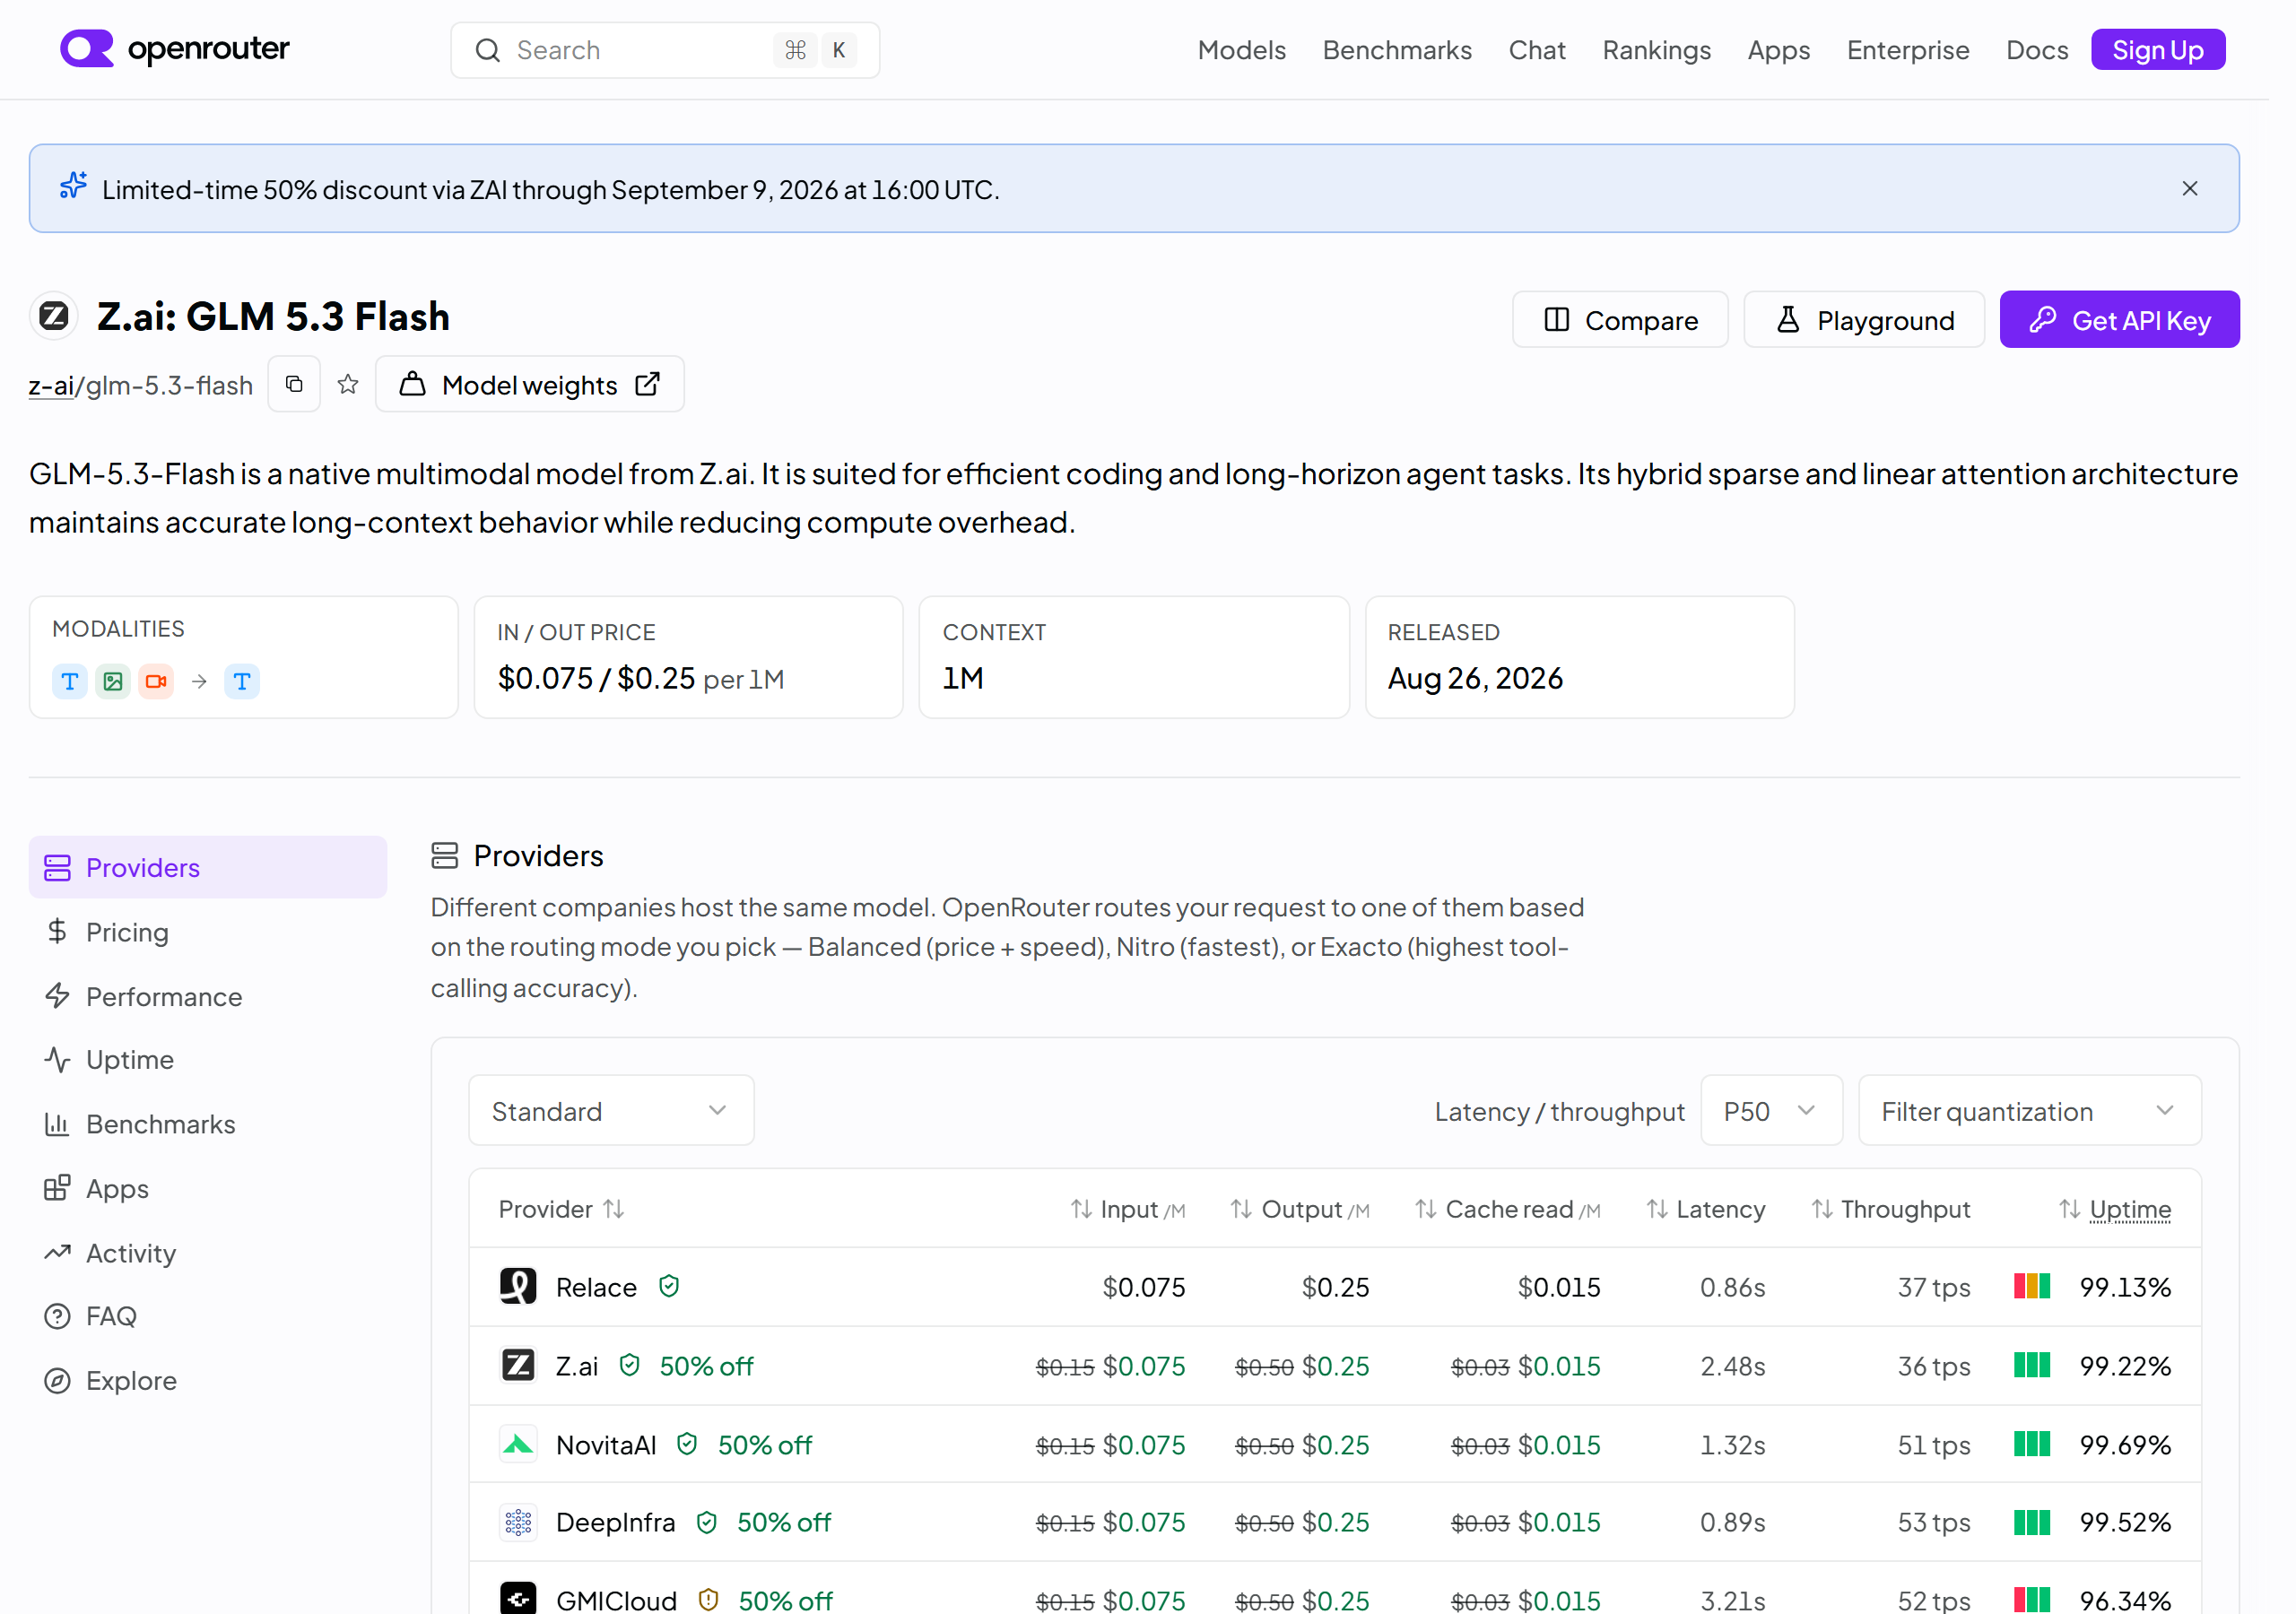The width and height of the screenshot is (2296, 1614).
Task: Click the 50% off label for NovitaAI
Action: pos(765,1445)
